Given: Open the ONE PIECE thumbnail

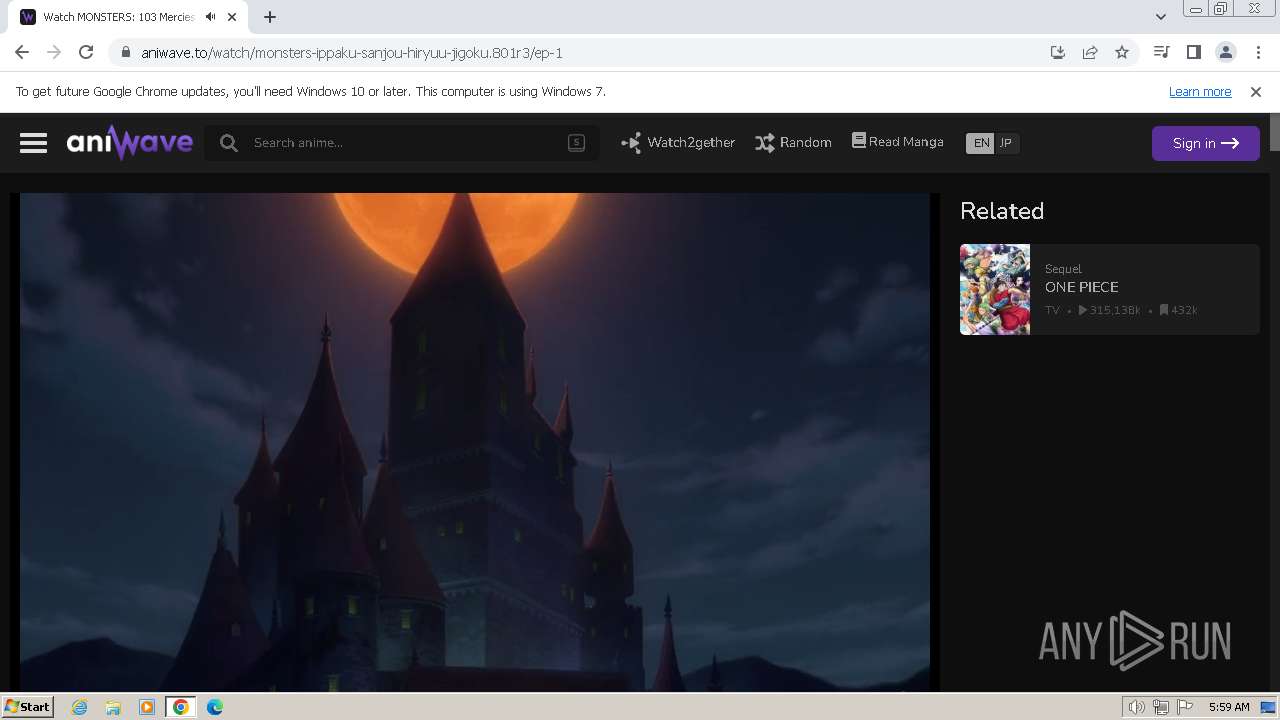Looking at the screenshot, I should 995,289.
